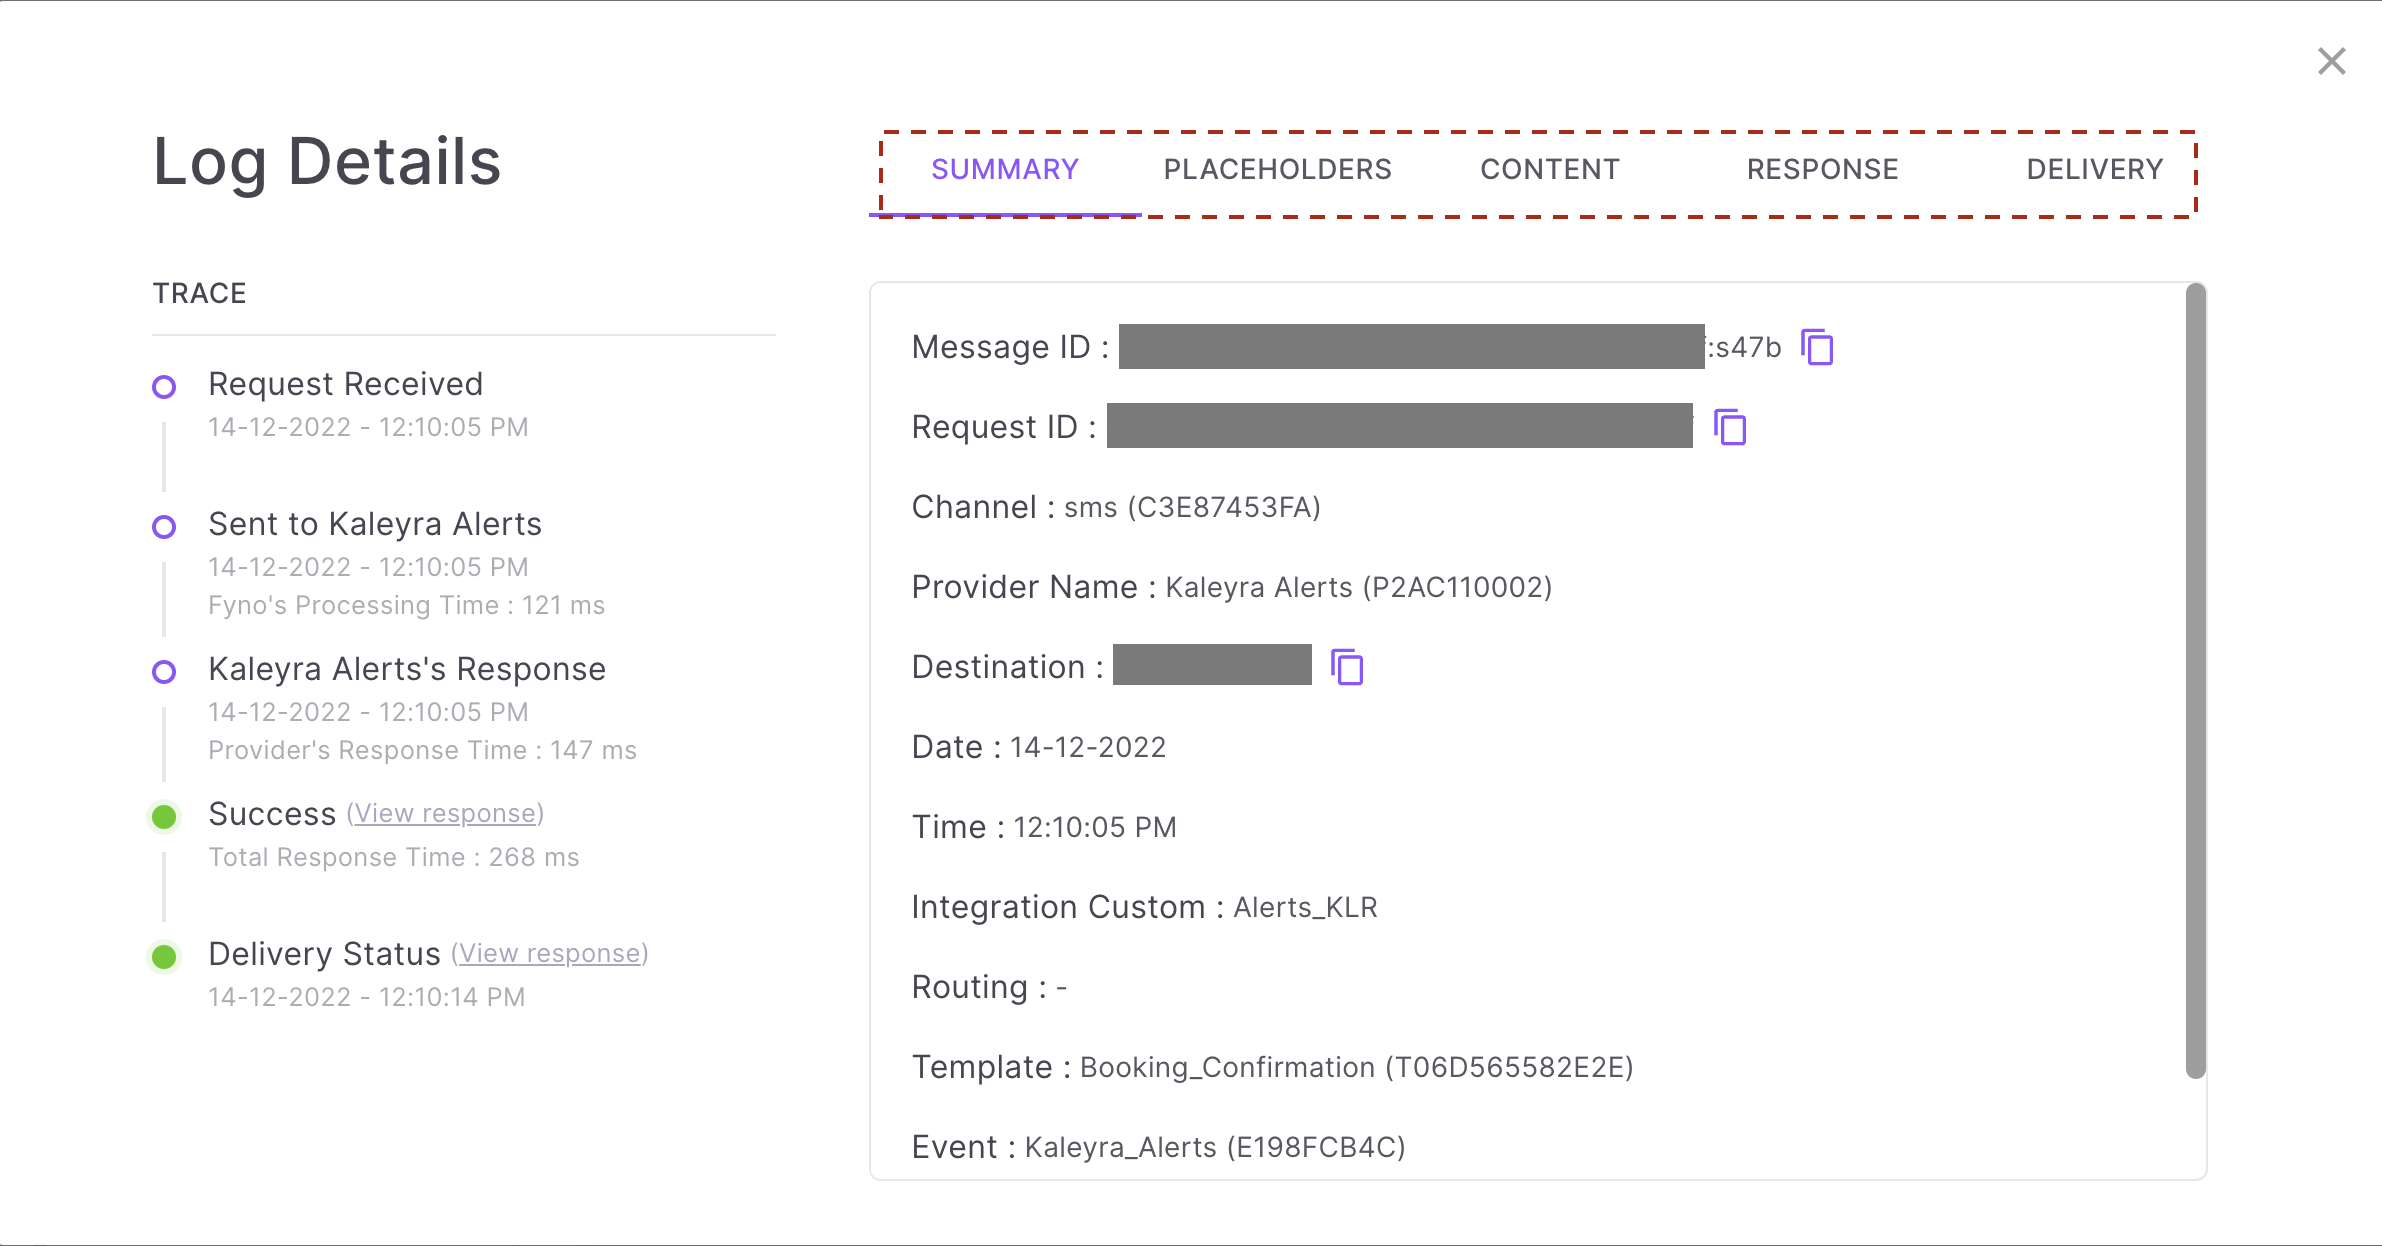
Task: Click the Sent to Kaleyra Alerts trace circle
Action: [164, 526]
